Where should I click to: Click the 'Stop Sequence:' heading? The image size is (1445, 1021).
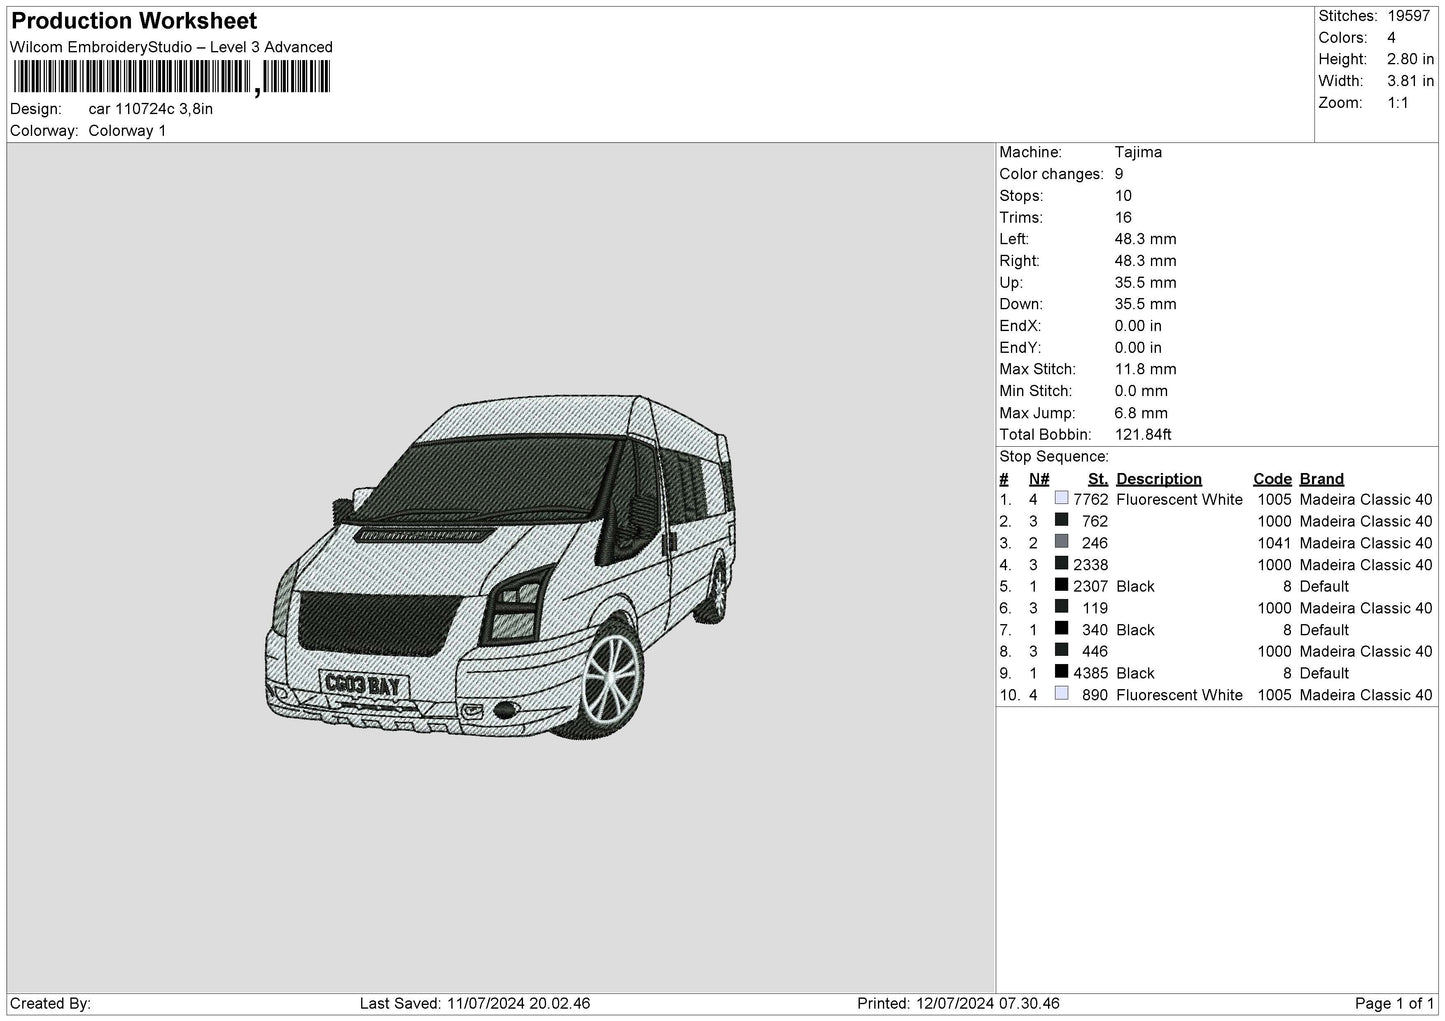[x=1054, y=457]
